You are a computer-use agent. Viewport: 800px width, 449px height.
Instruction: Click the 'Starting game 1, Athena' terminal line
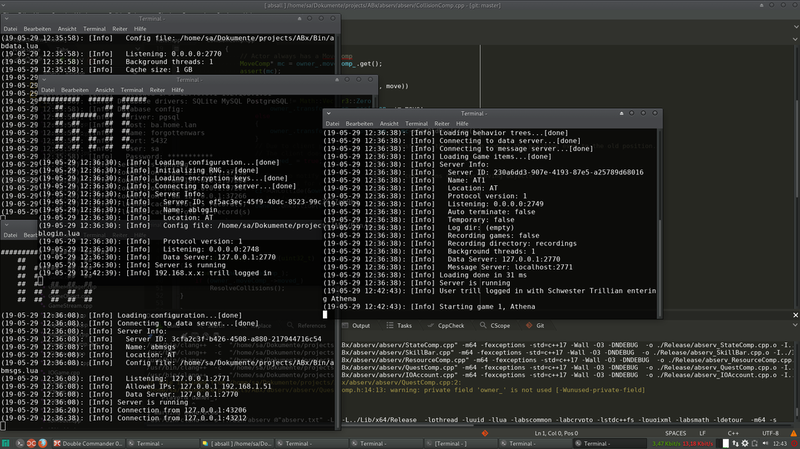[429, 307]
